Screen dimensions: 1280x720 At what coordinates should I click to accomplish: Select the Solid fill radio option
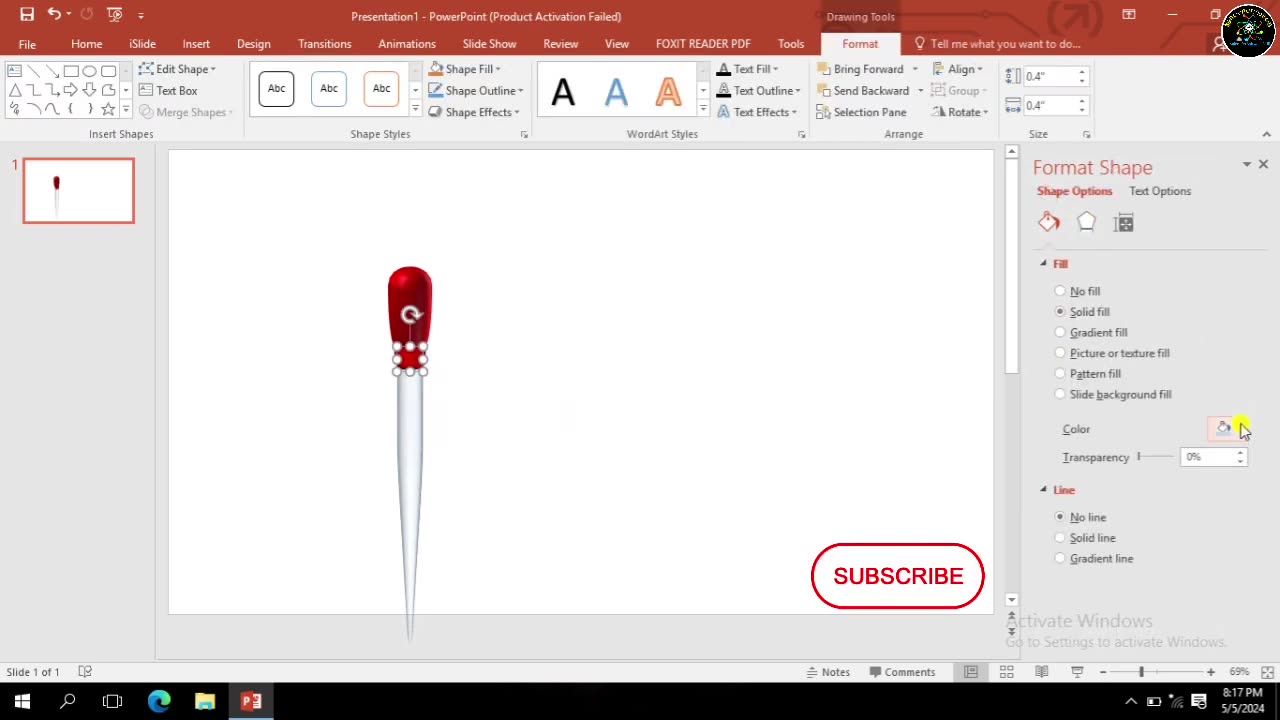coord(1060,312)
